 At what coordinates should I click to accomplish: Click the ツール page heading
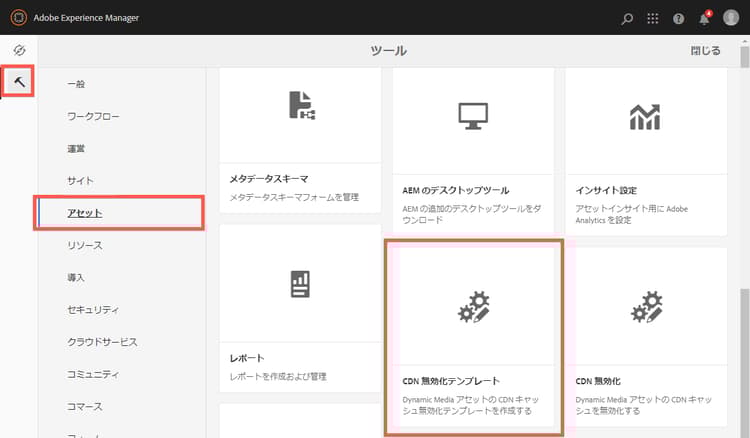[388, 51]
